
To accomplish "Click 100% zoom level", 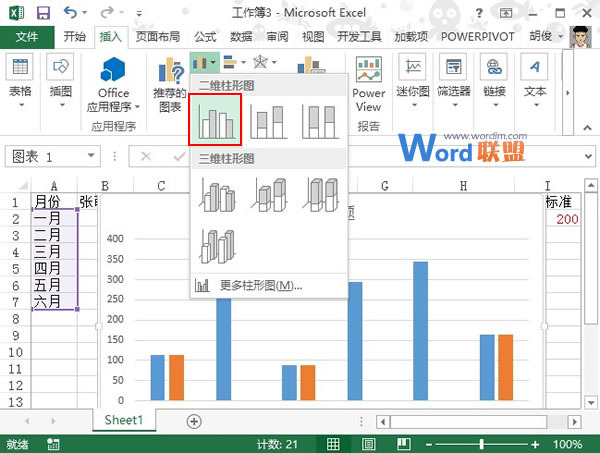I will point(567,444).
